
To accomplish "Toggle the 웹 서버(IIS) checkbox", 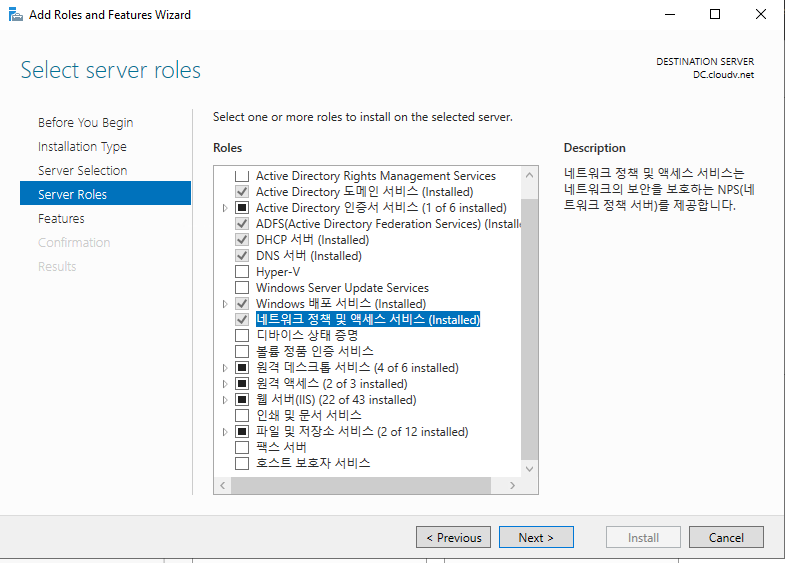I will 242,400.
